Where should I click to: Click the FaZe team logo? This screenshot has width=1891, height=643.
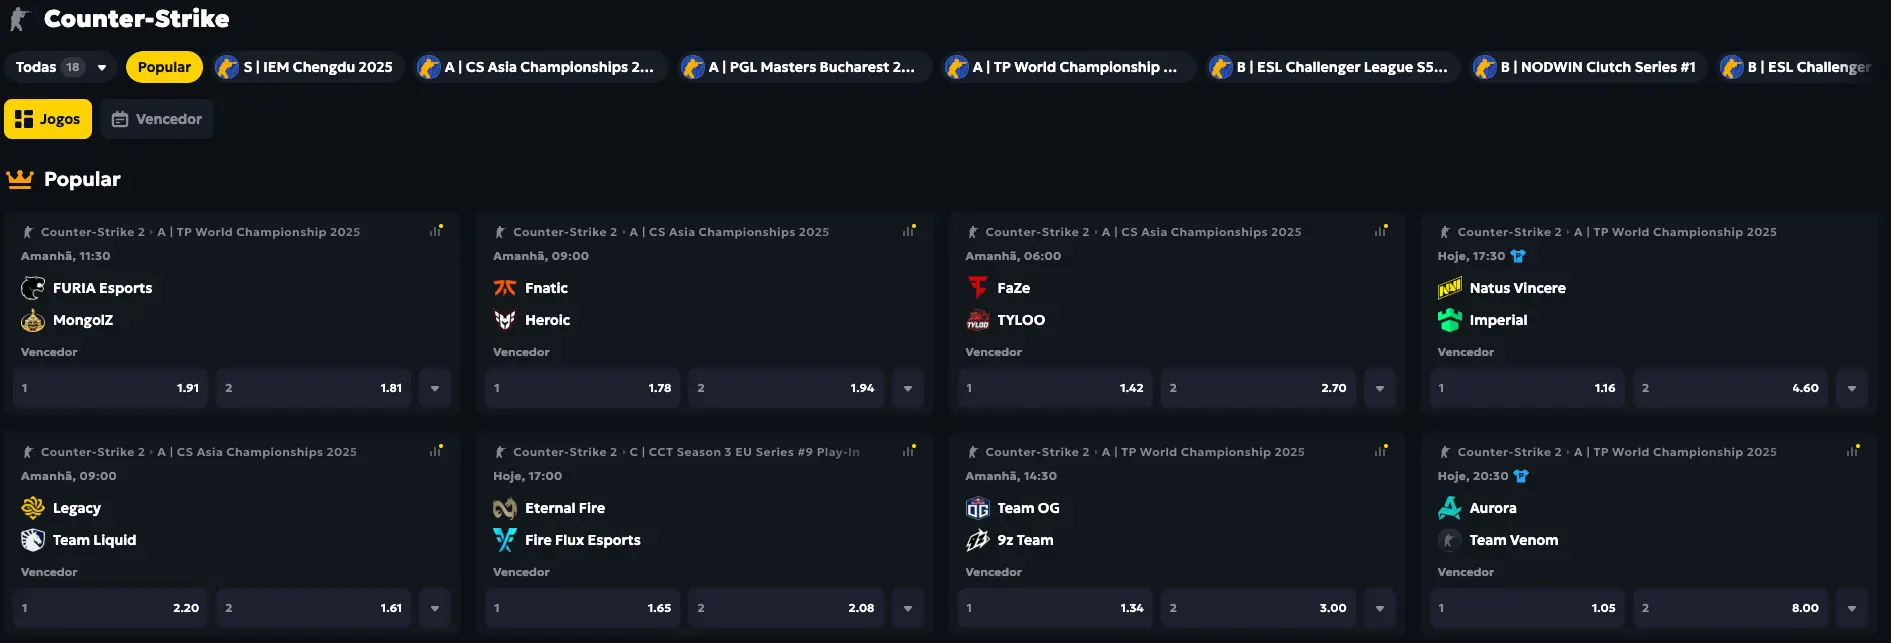(x=977, y=288)
